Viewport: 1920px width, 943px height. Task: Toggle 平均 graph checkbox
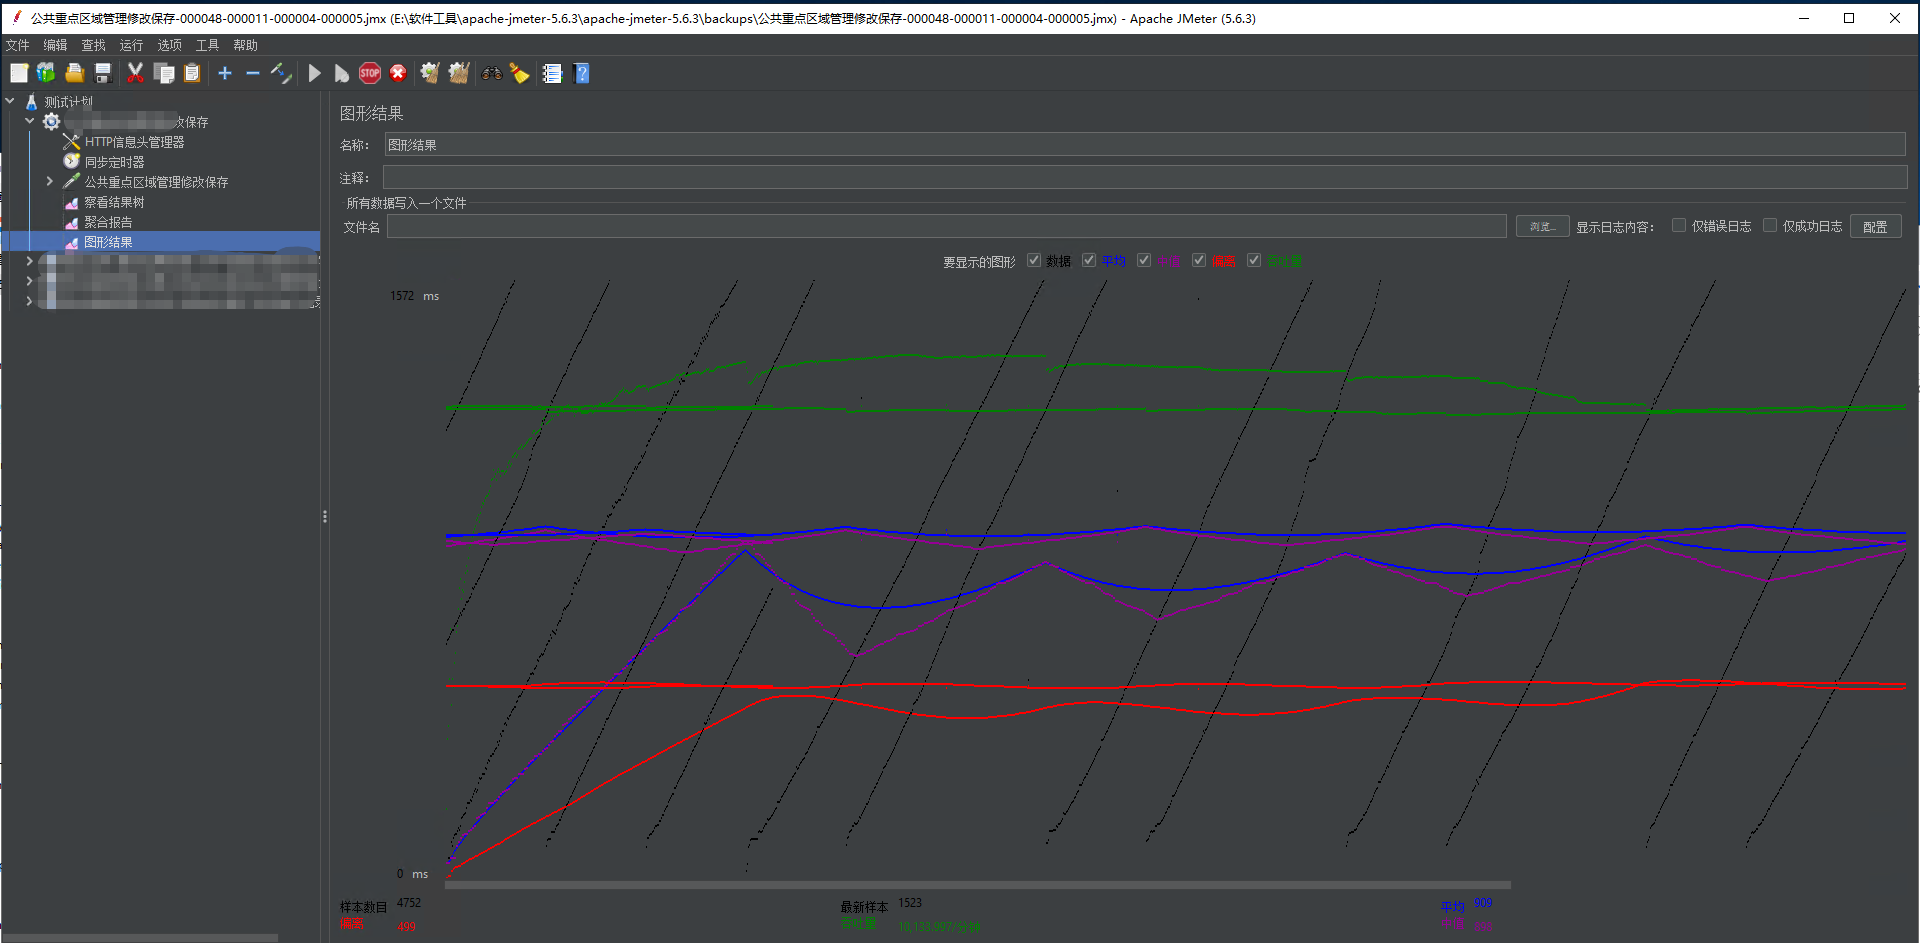tap(1089, 260)
